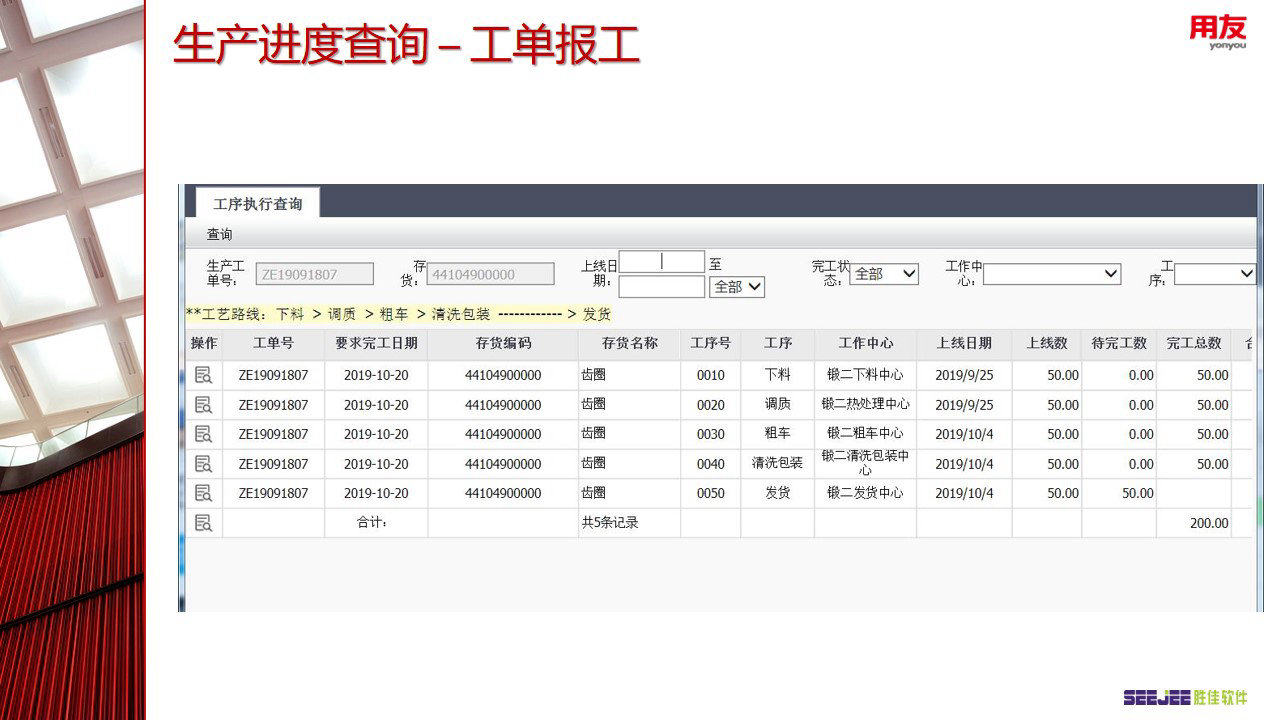This screenshot has width=1280, height=720.
Task: Expand the 工序 filter dropdown
Action: tap(1215, 273)
